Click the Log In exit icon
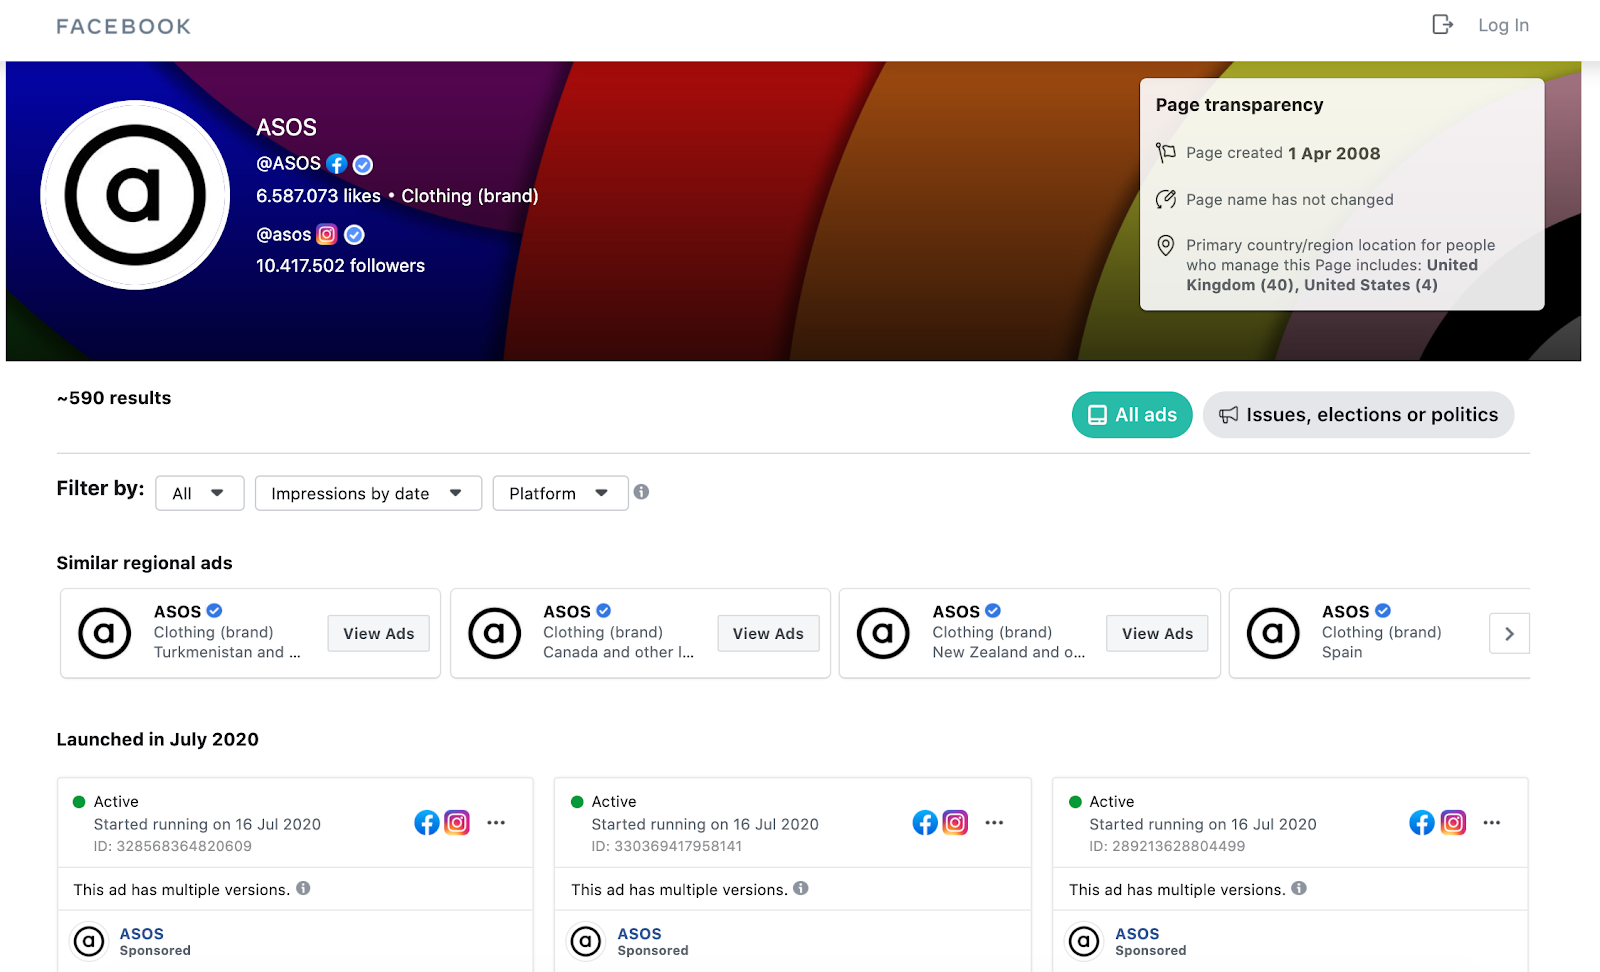1600x972 pixels. (x=1442, y=24)
